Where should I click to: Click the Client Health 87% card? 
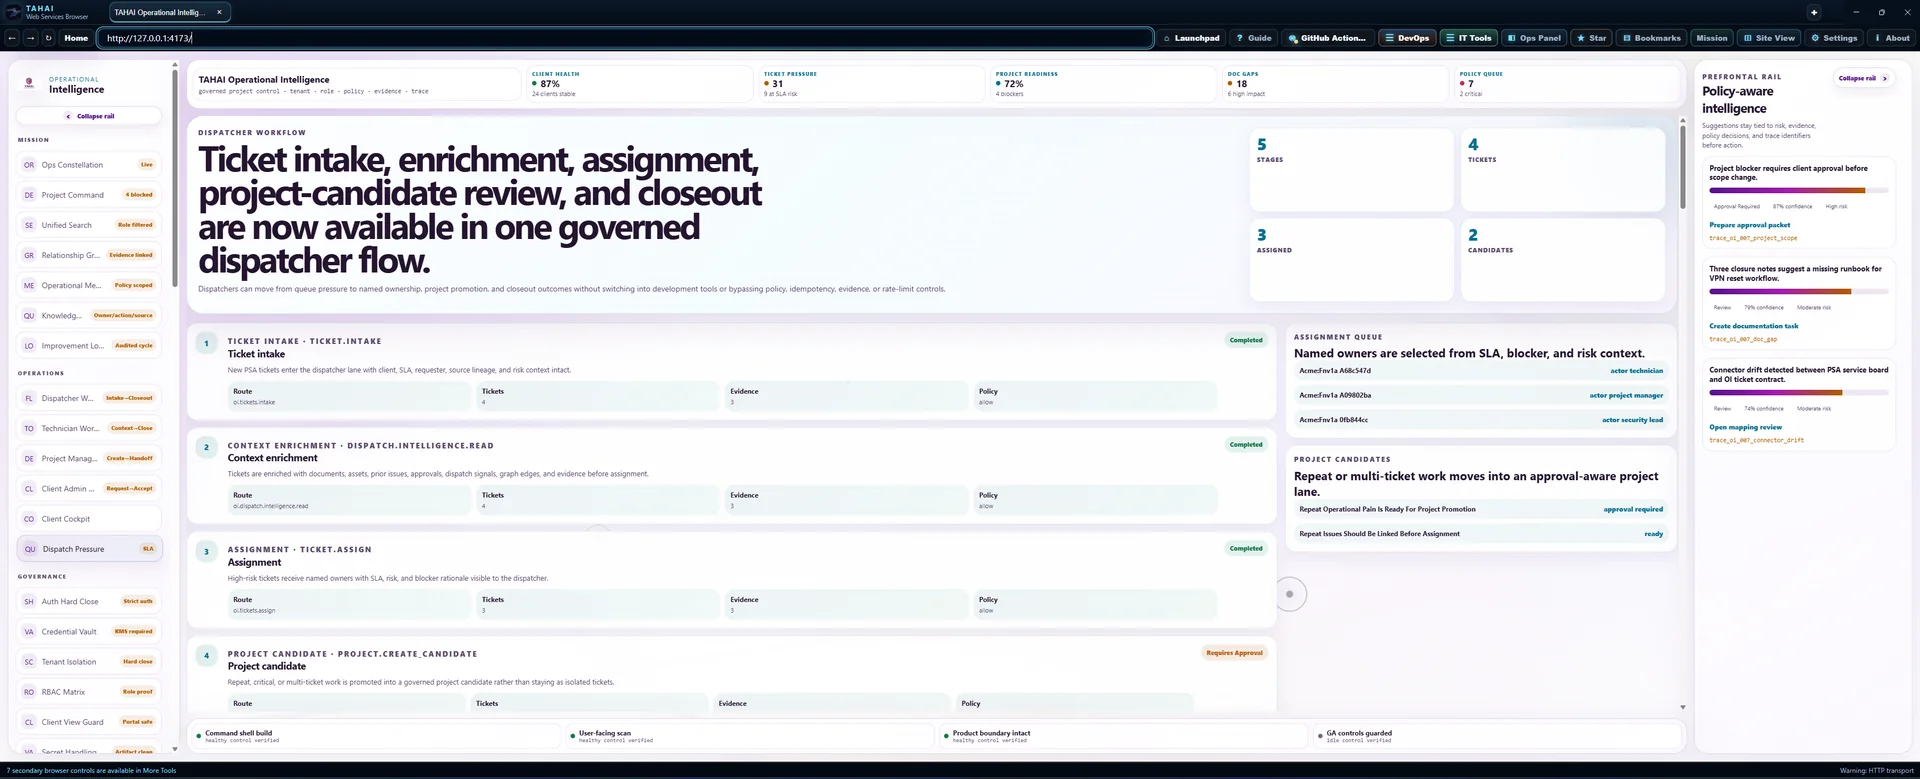[638, 84]
